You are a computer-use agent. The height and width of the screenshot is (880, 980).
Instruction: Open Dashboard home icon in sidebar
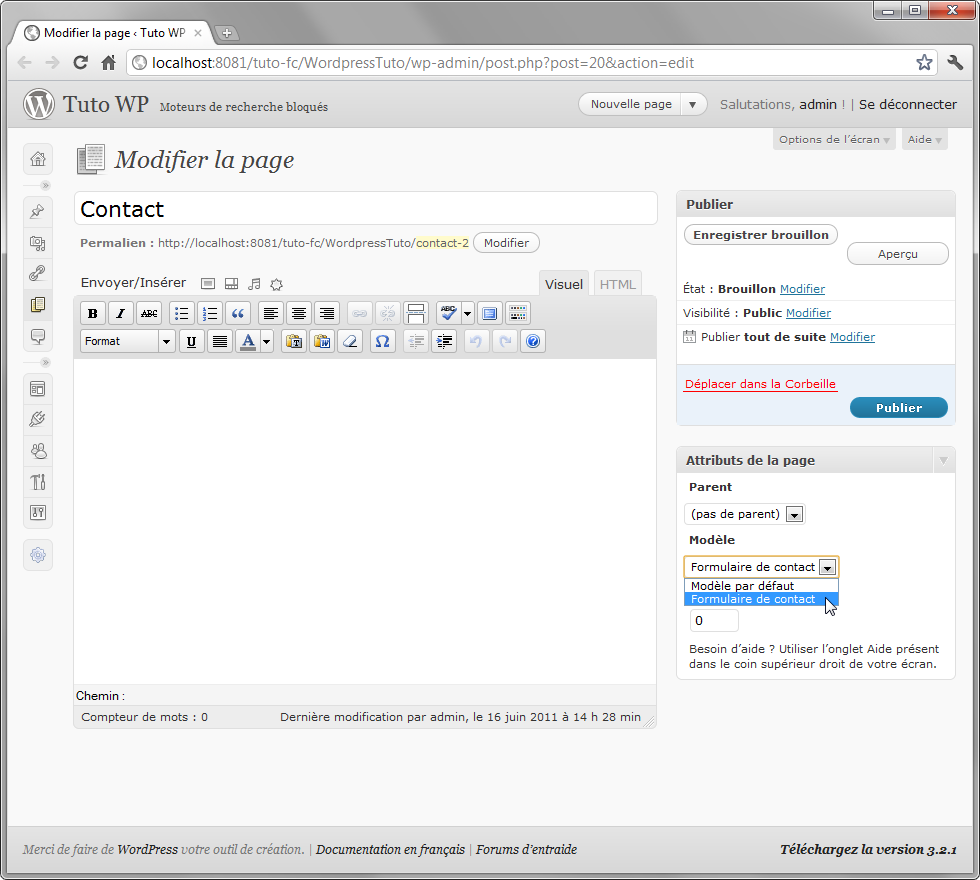(38, 159)
